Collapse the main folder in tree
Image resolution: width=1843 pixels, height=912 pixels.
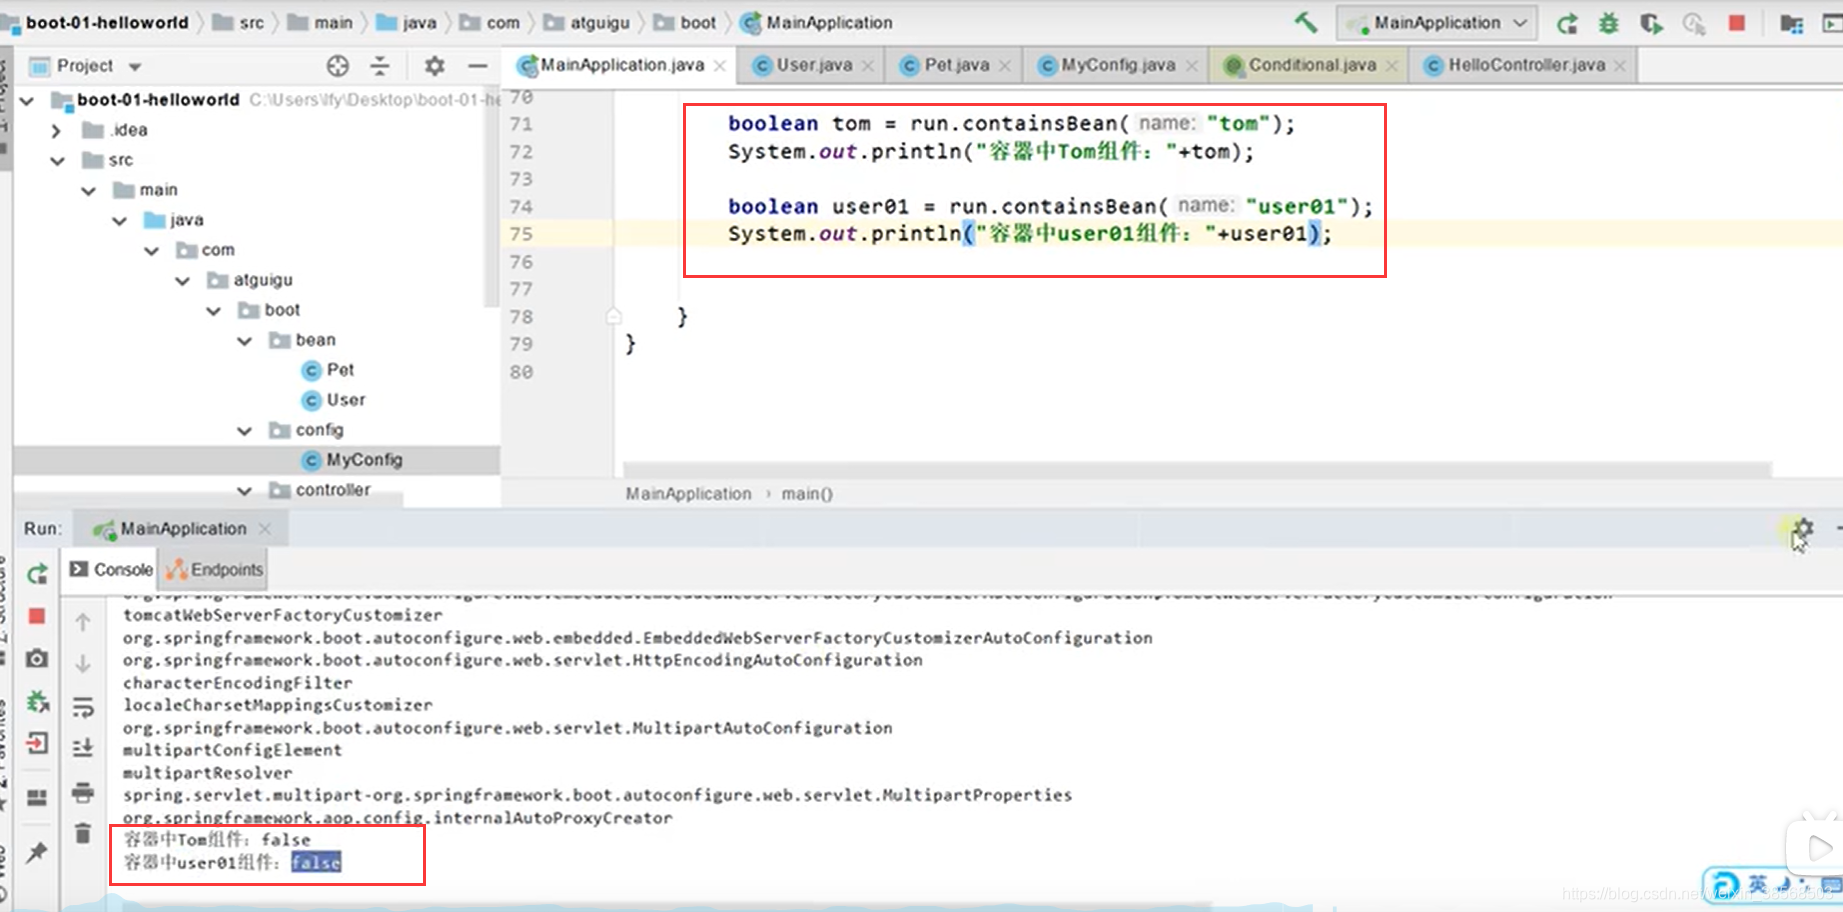89,190
